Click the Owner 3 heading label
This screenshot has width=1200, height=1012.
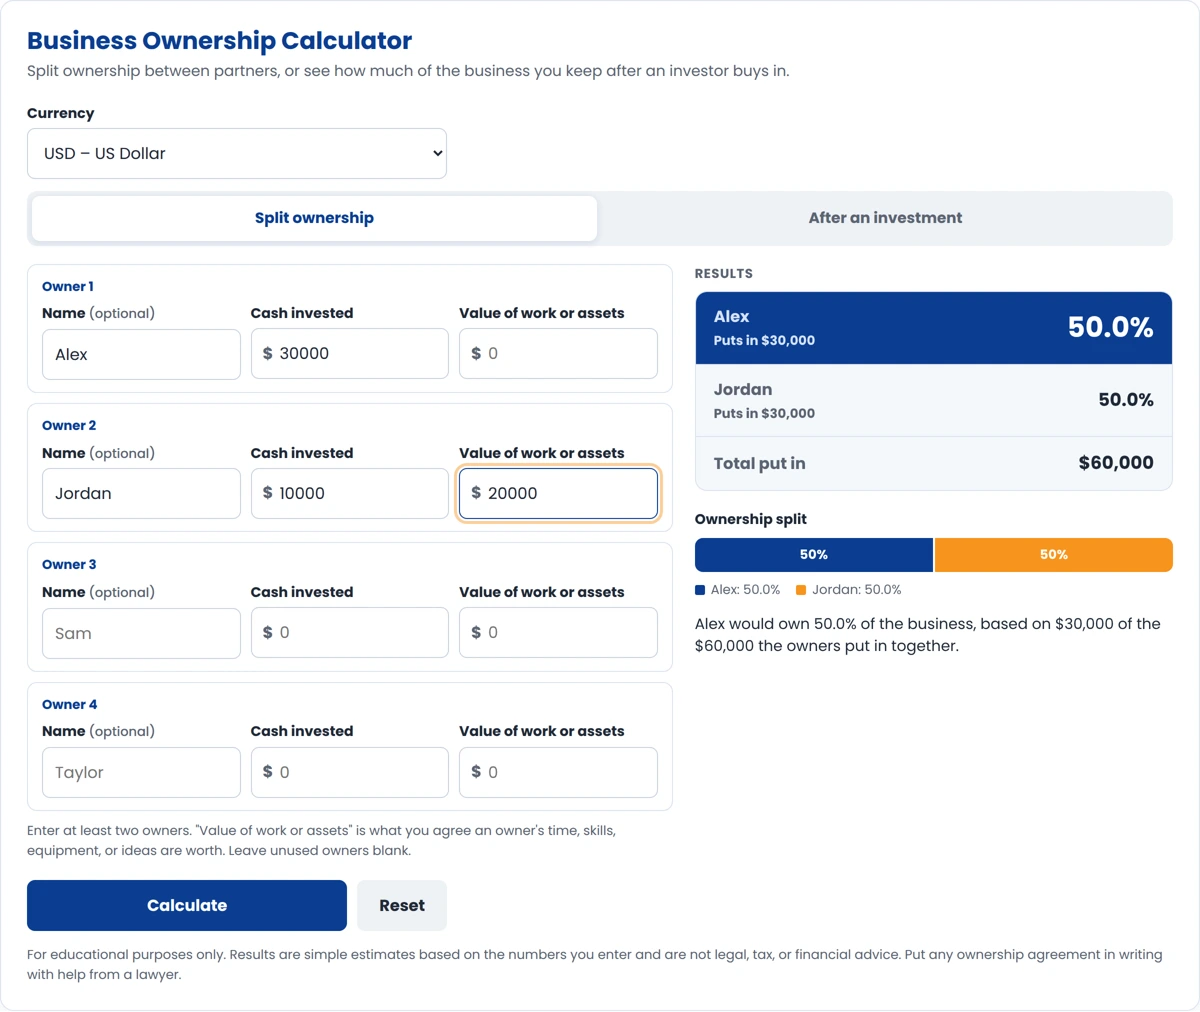69,564
